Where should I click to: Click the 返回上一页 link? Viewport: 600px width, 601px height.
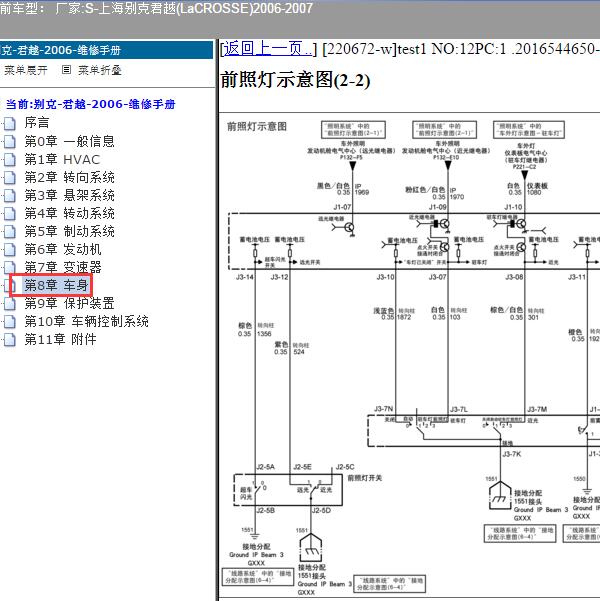coord(268,48)
